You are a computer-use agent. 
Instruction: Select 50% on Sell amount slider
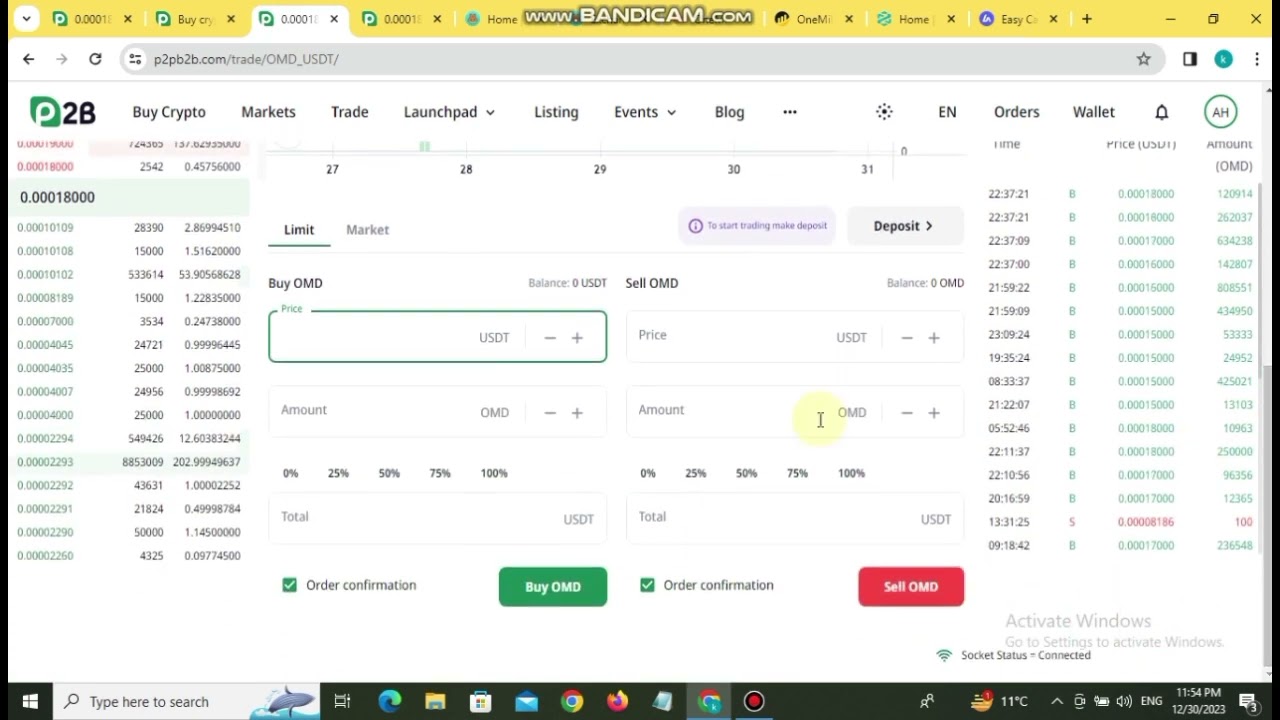(746, 473)
